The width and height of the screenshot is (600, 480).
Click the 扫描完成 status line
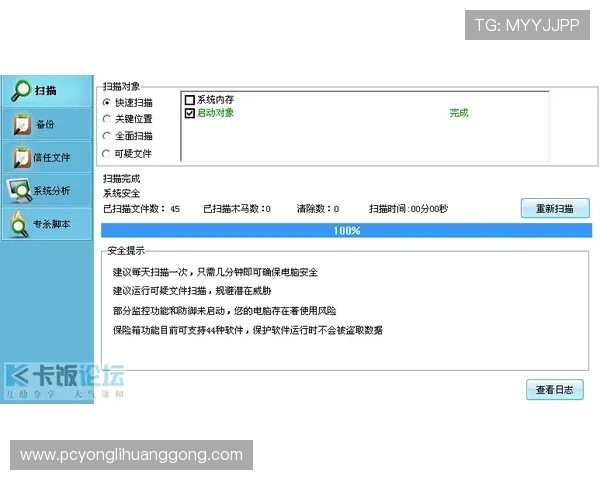pos(121,179)
